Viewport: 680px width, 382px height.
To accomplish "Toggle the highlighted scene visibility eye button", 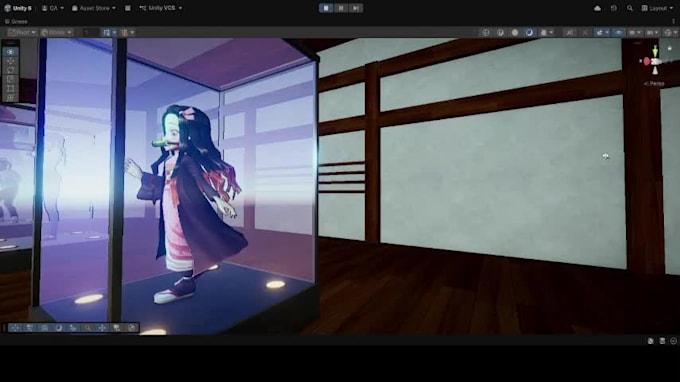I will coord(618,33).
